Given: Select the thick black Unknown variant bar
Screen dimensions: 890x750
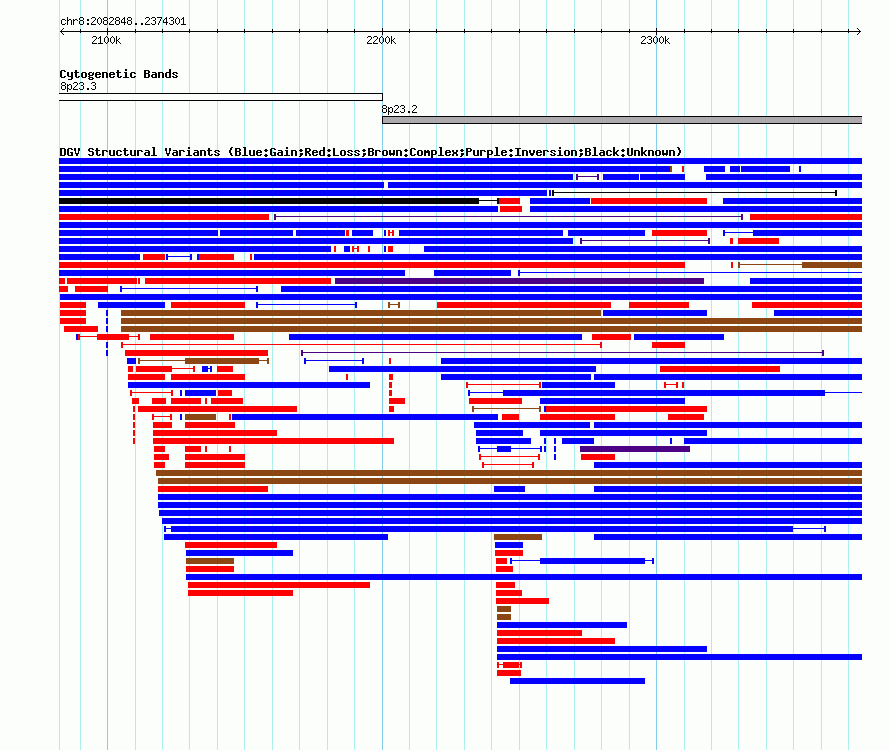Looking at the screenshot, I should (x=269, y=201).
